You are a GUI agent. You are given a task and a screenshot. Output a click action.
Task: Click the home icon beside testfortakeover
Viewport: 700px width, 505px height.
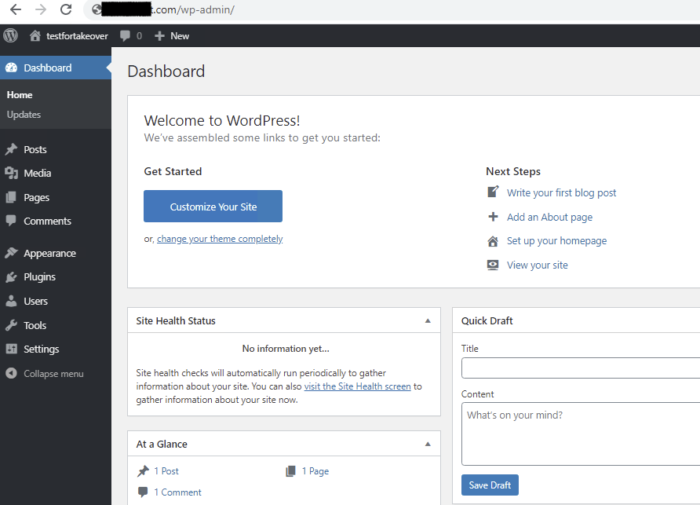(x=35, y=36)
